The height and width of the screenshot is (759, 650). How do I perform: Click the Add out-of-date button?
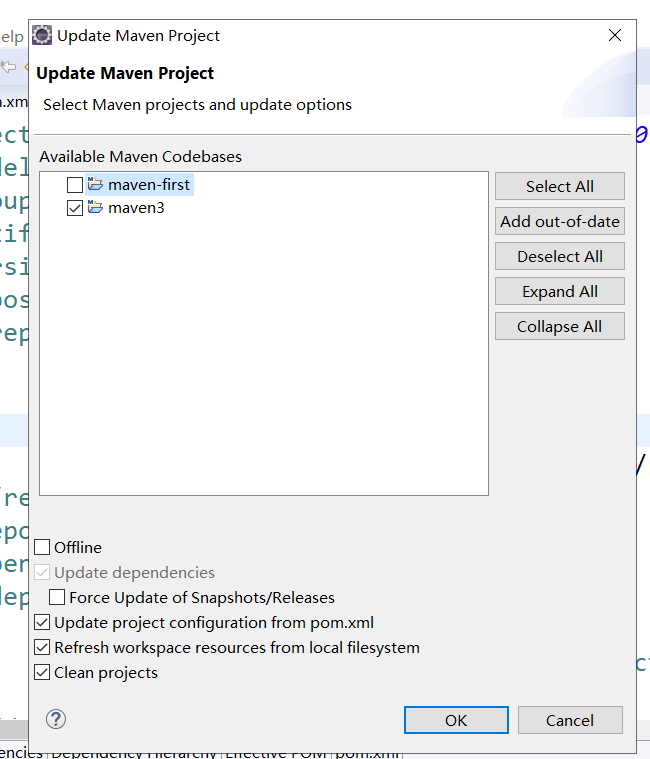560,221
